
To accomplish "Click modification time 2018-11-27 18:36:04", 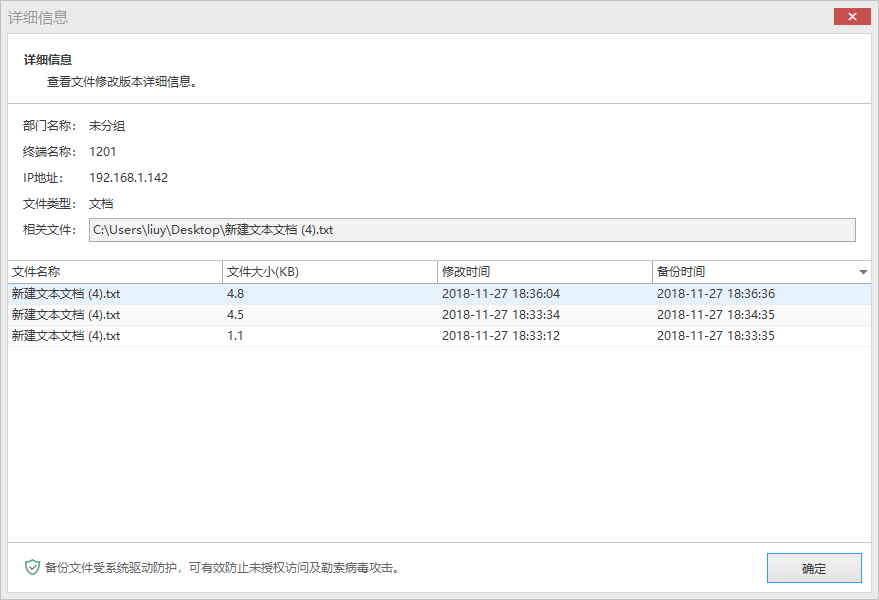I will point(500,294).
